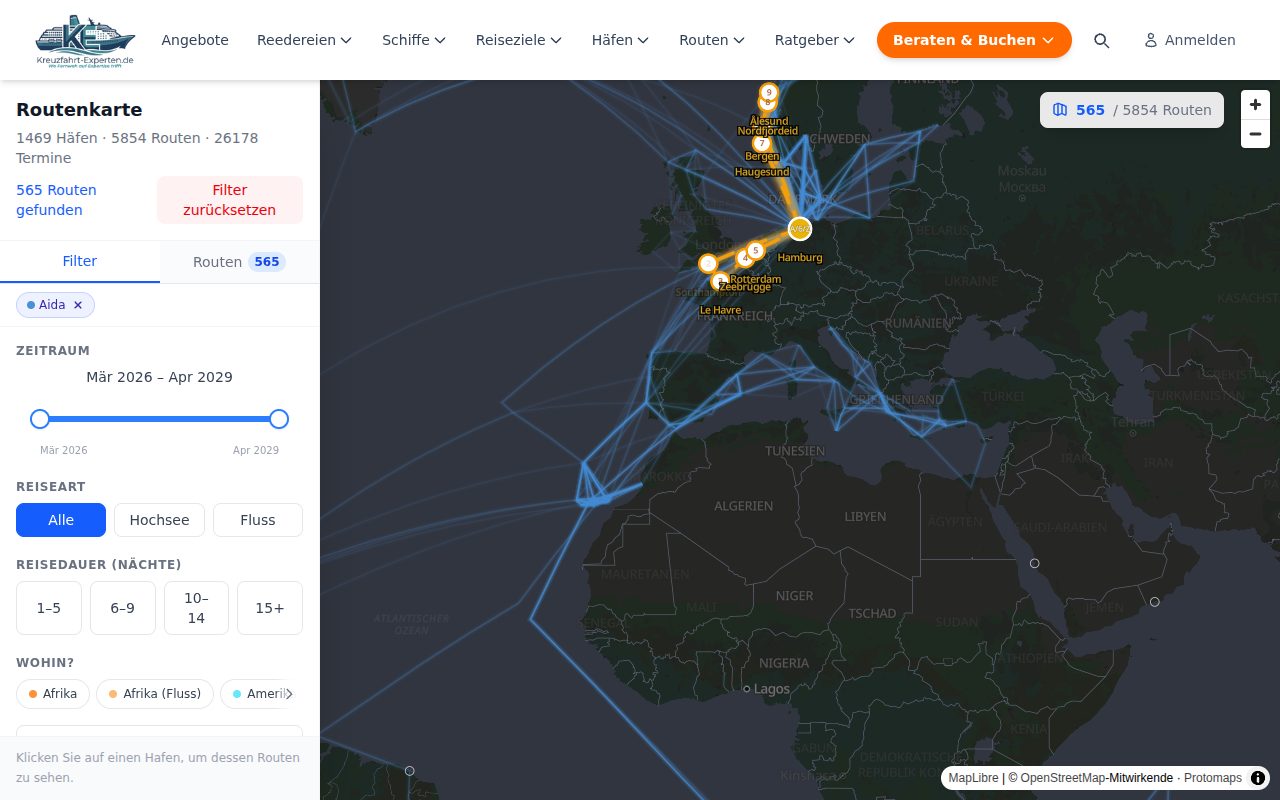Select Hochsee travel type
Image resolution: width=1280 pixels, height=800 pixels.
click(x=159, y=520)
